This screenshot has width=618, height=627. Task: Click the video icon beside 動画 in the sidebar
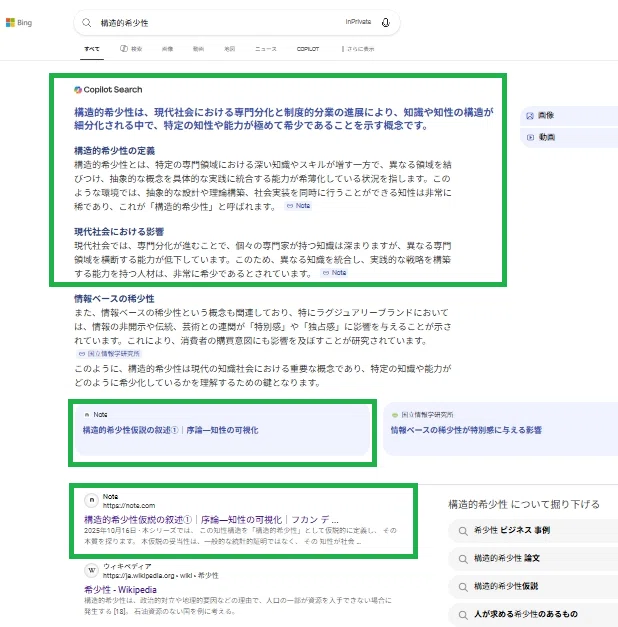[x=530, y=138]
